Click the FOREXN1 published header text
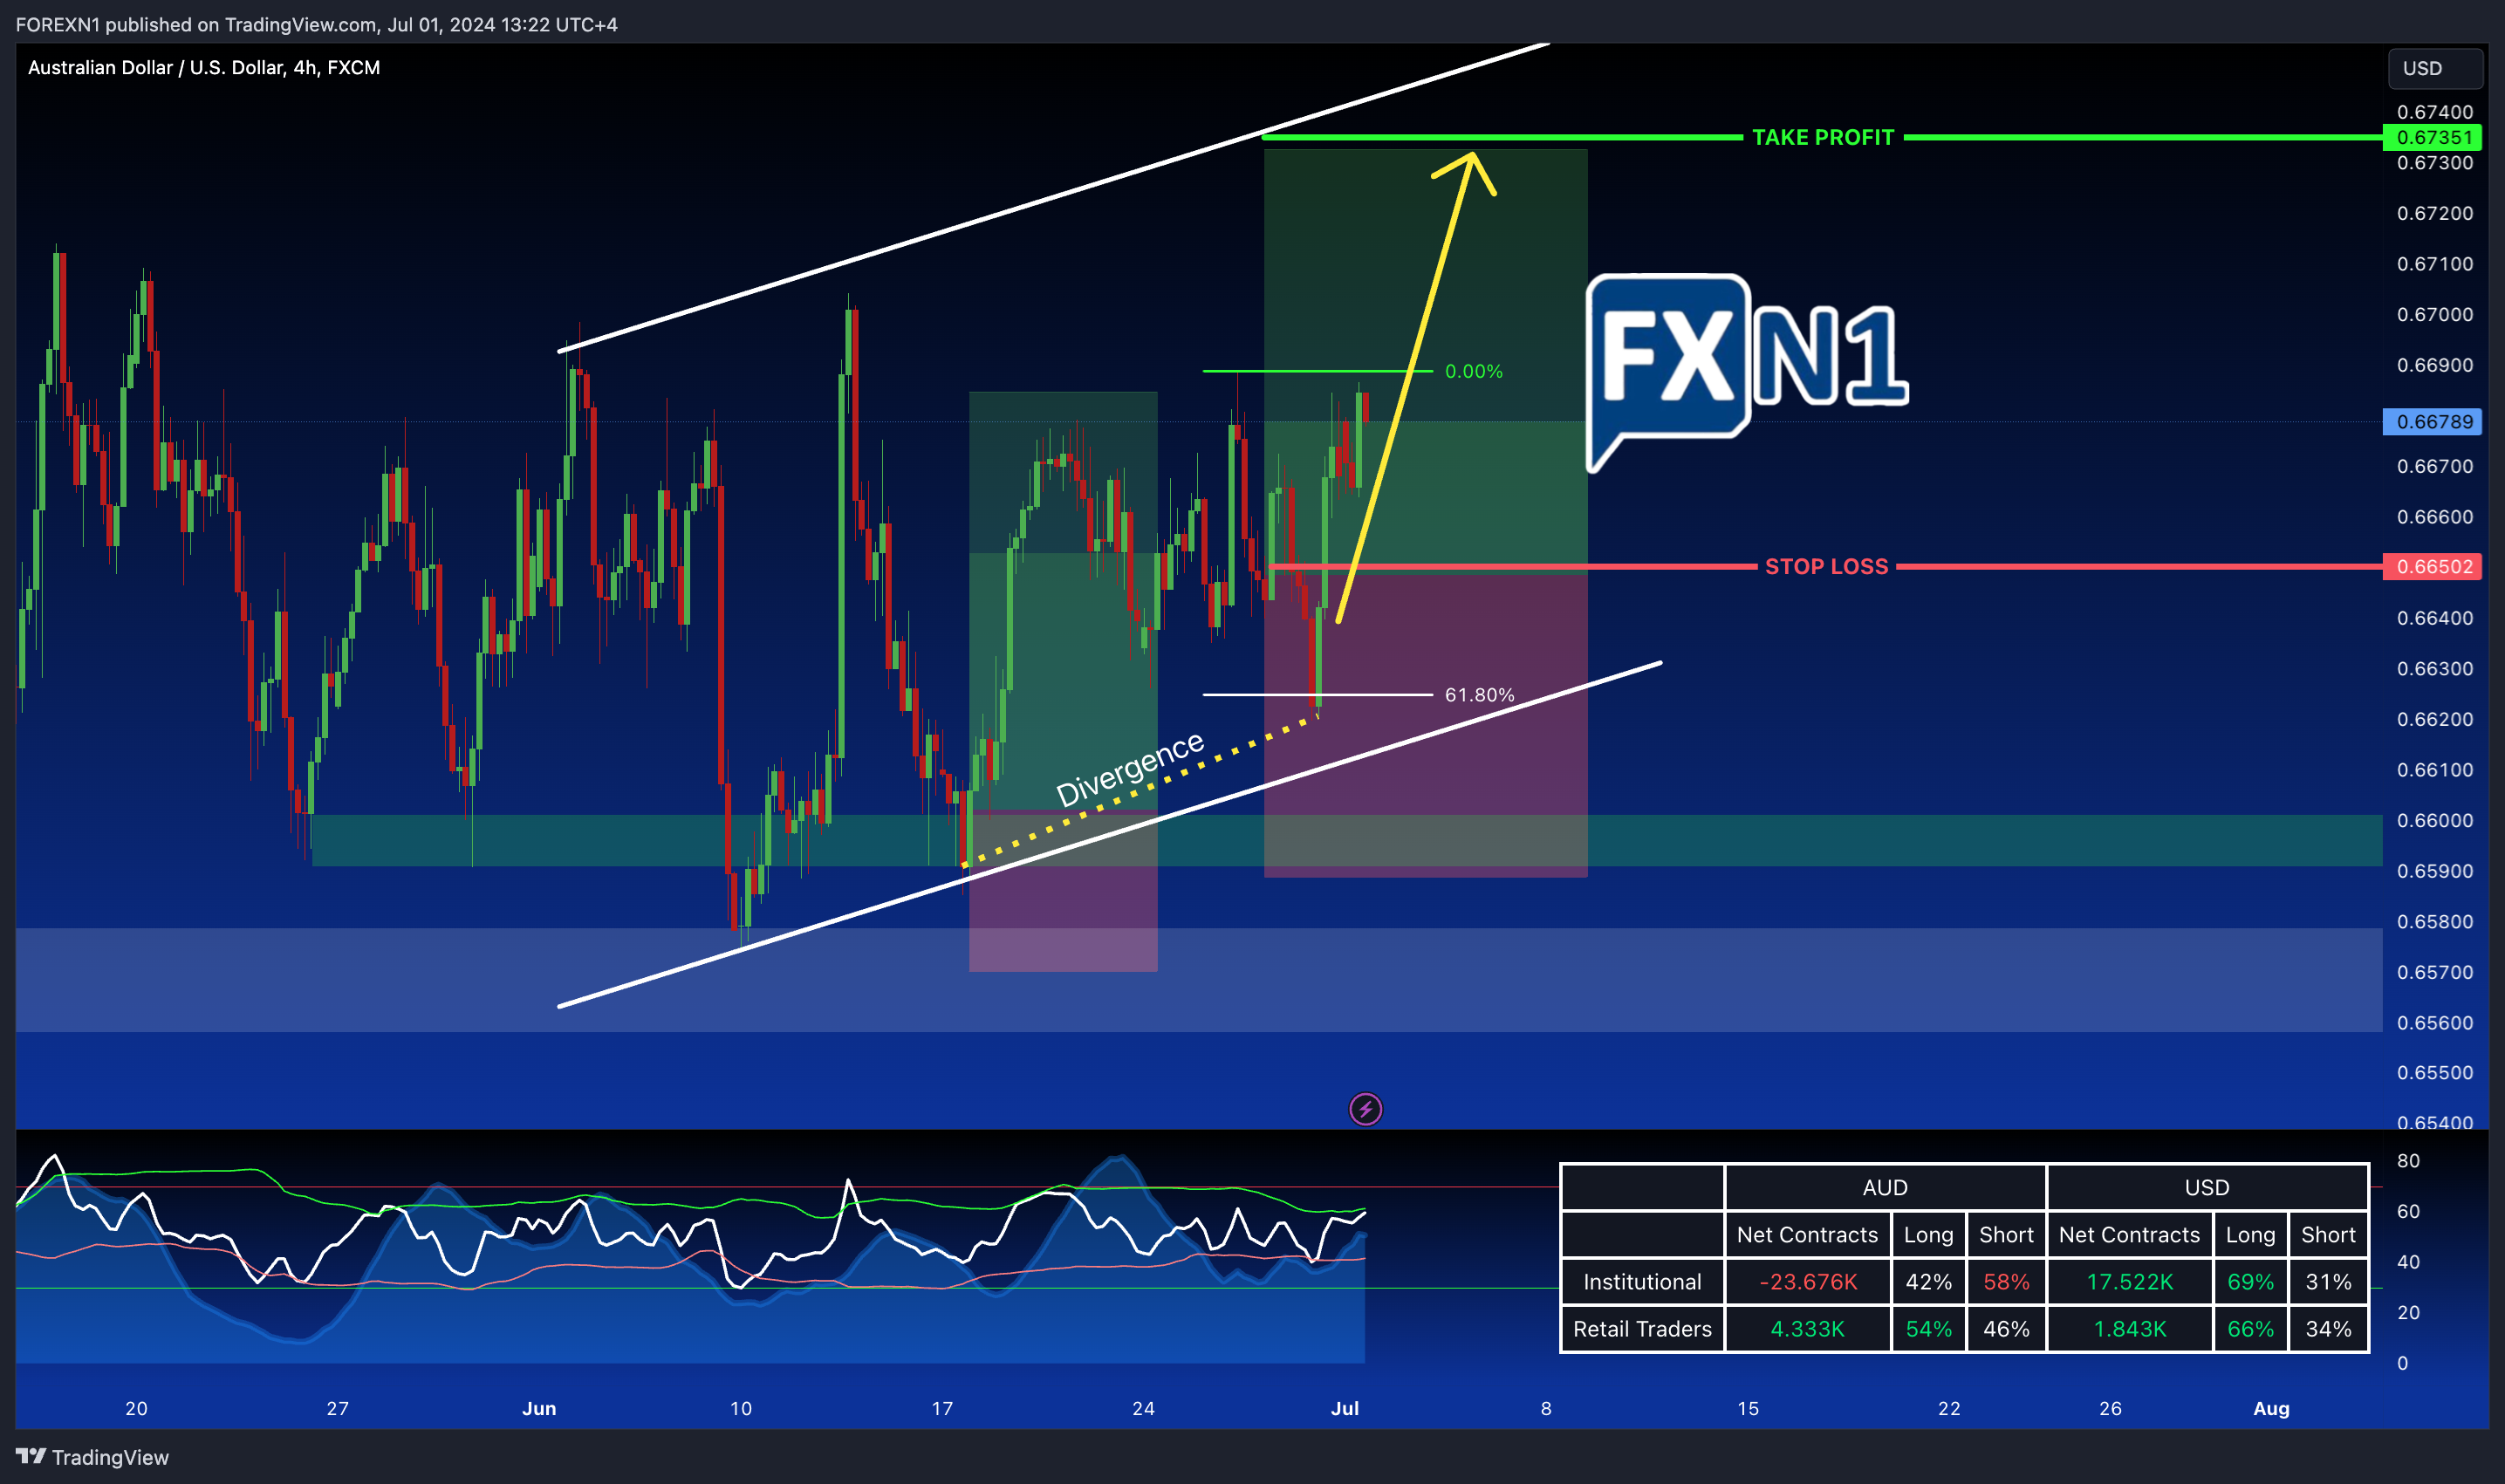The width and height of the screenshot is (2505, 1484). [316, 24]
